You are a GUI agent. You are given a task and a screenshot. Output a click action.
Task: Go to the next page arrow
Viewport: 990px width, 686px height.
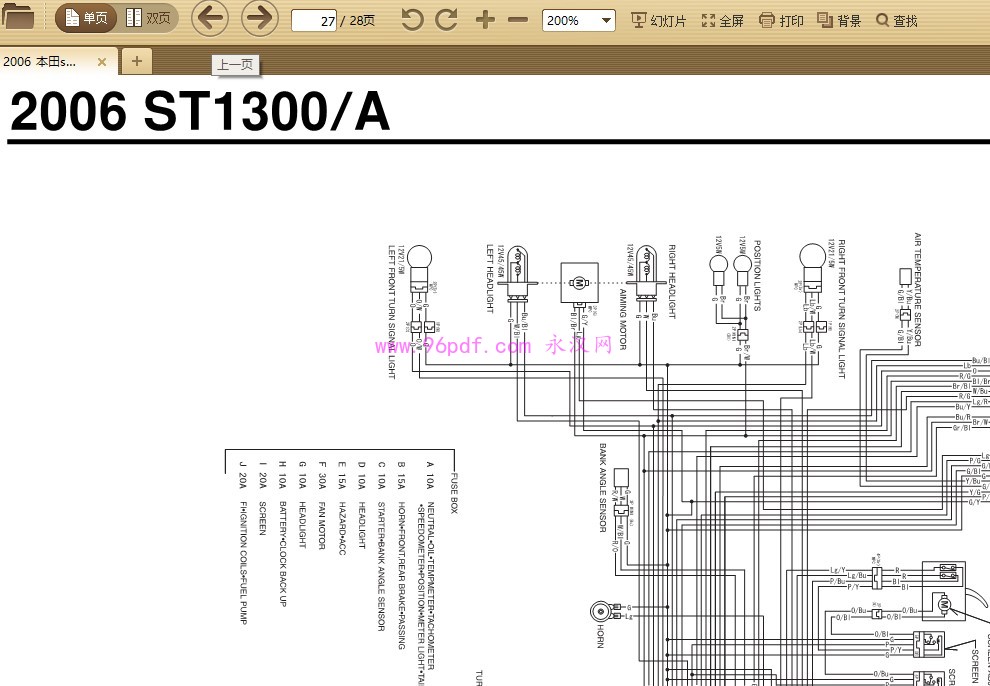coord(259,18)
